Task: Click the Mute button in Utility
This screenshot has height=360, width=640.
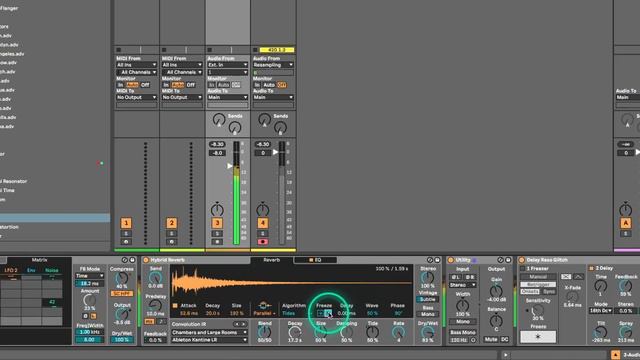Action: [x=491, y=340]
